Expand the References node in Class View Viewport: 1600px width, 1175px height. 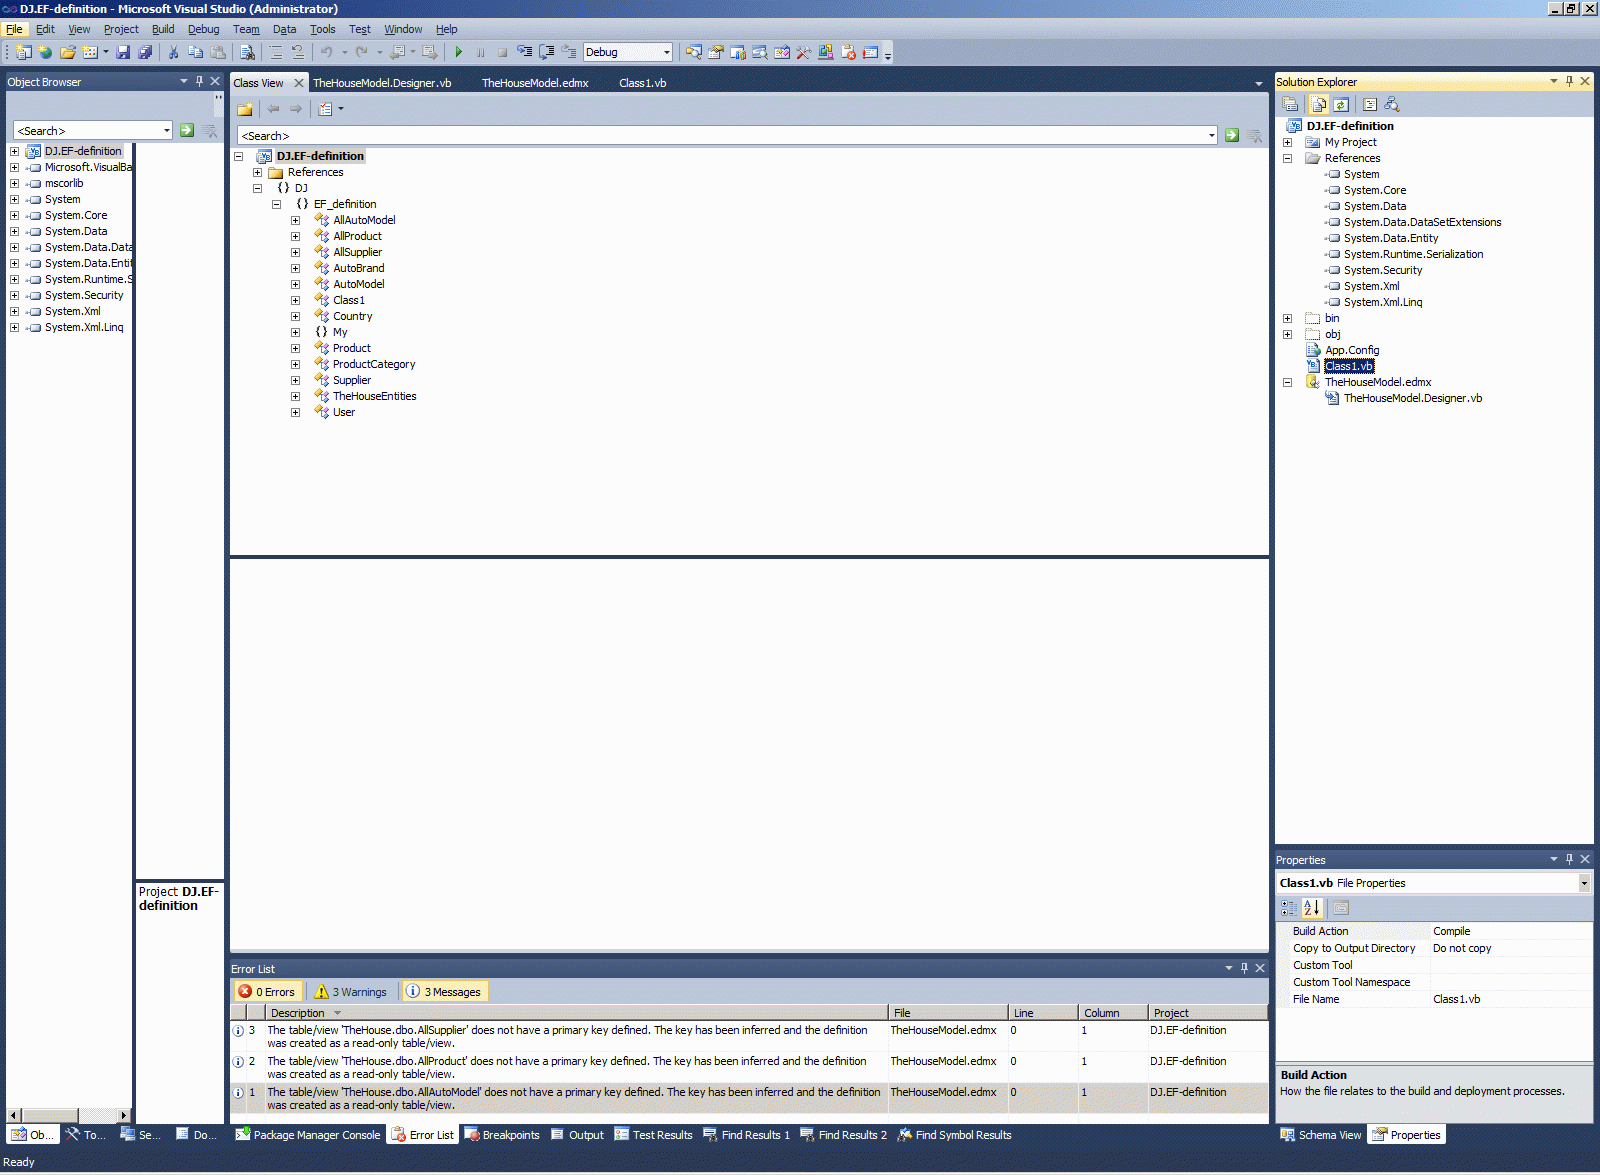pos(257,172)
